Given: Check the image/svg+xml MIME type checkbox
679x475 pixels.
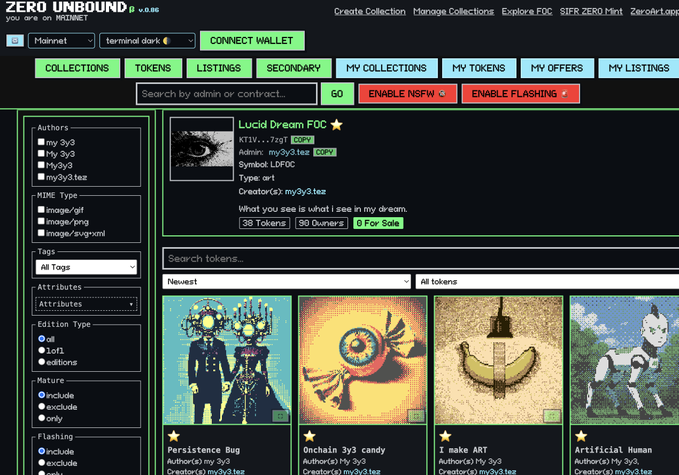Looking at the screenshot, I should pyautogui.click(x=41, y=233).
